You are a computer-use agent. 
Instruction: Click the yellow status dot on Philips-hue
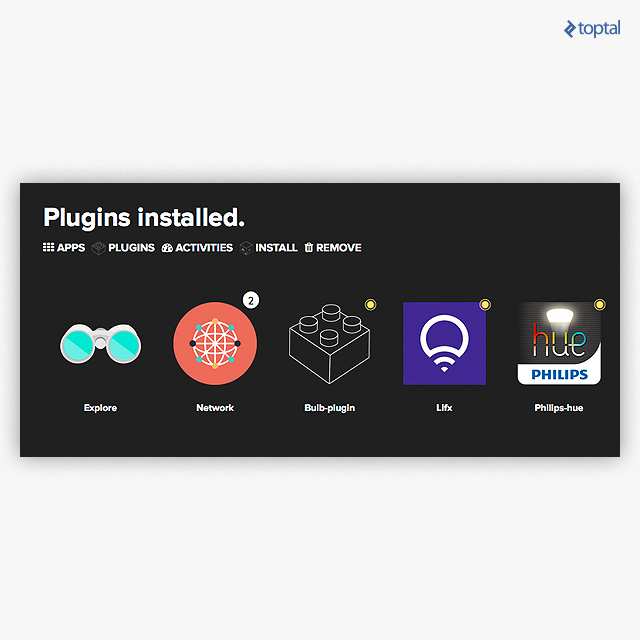tap(599, 304)
